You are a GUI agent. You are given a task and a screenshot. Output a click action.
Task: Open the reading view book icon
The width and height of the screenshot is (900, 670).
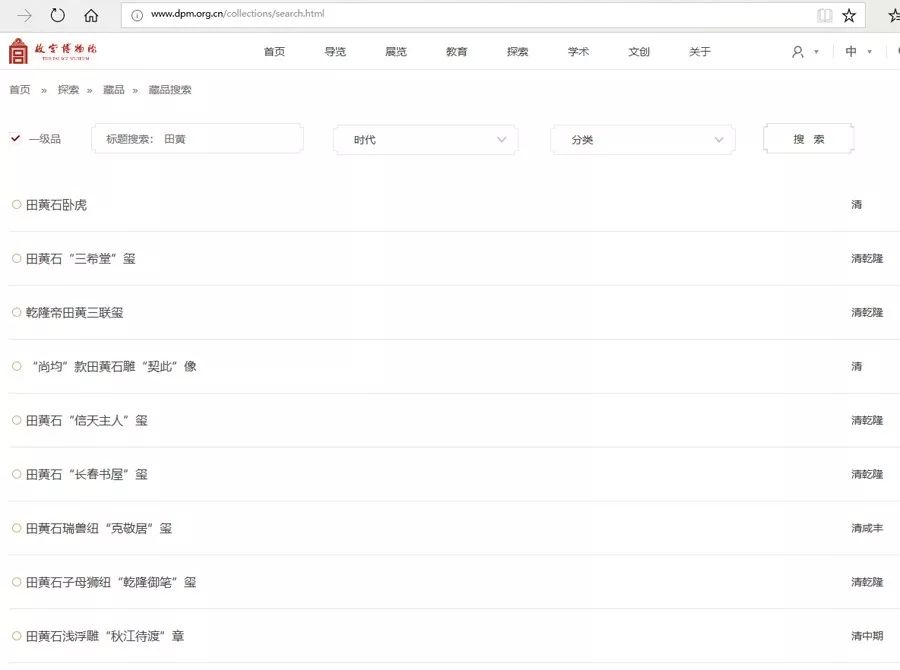824,16
